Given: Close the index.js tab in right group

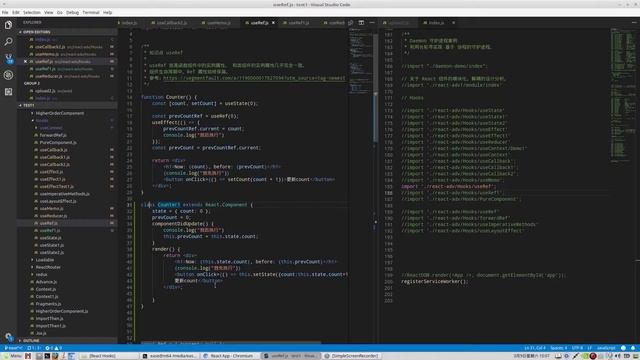Looking at the screenshot, I should point(453,23).
